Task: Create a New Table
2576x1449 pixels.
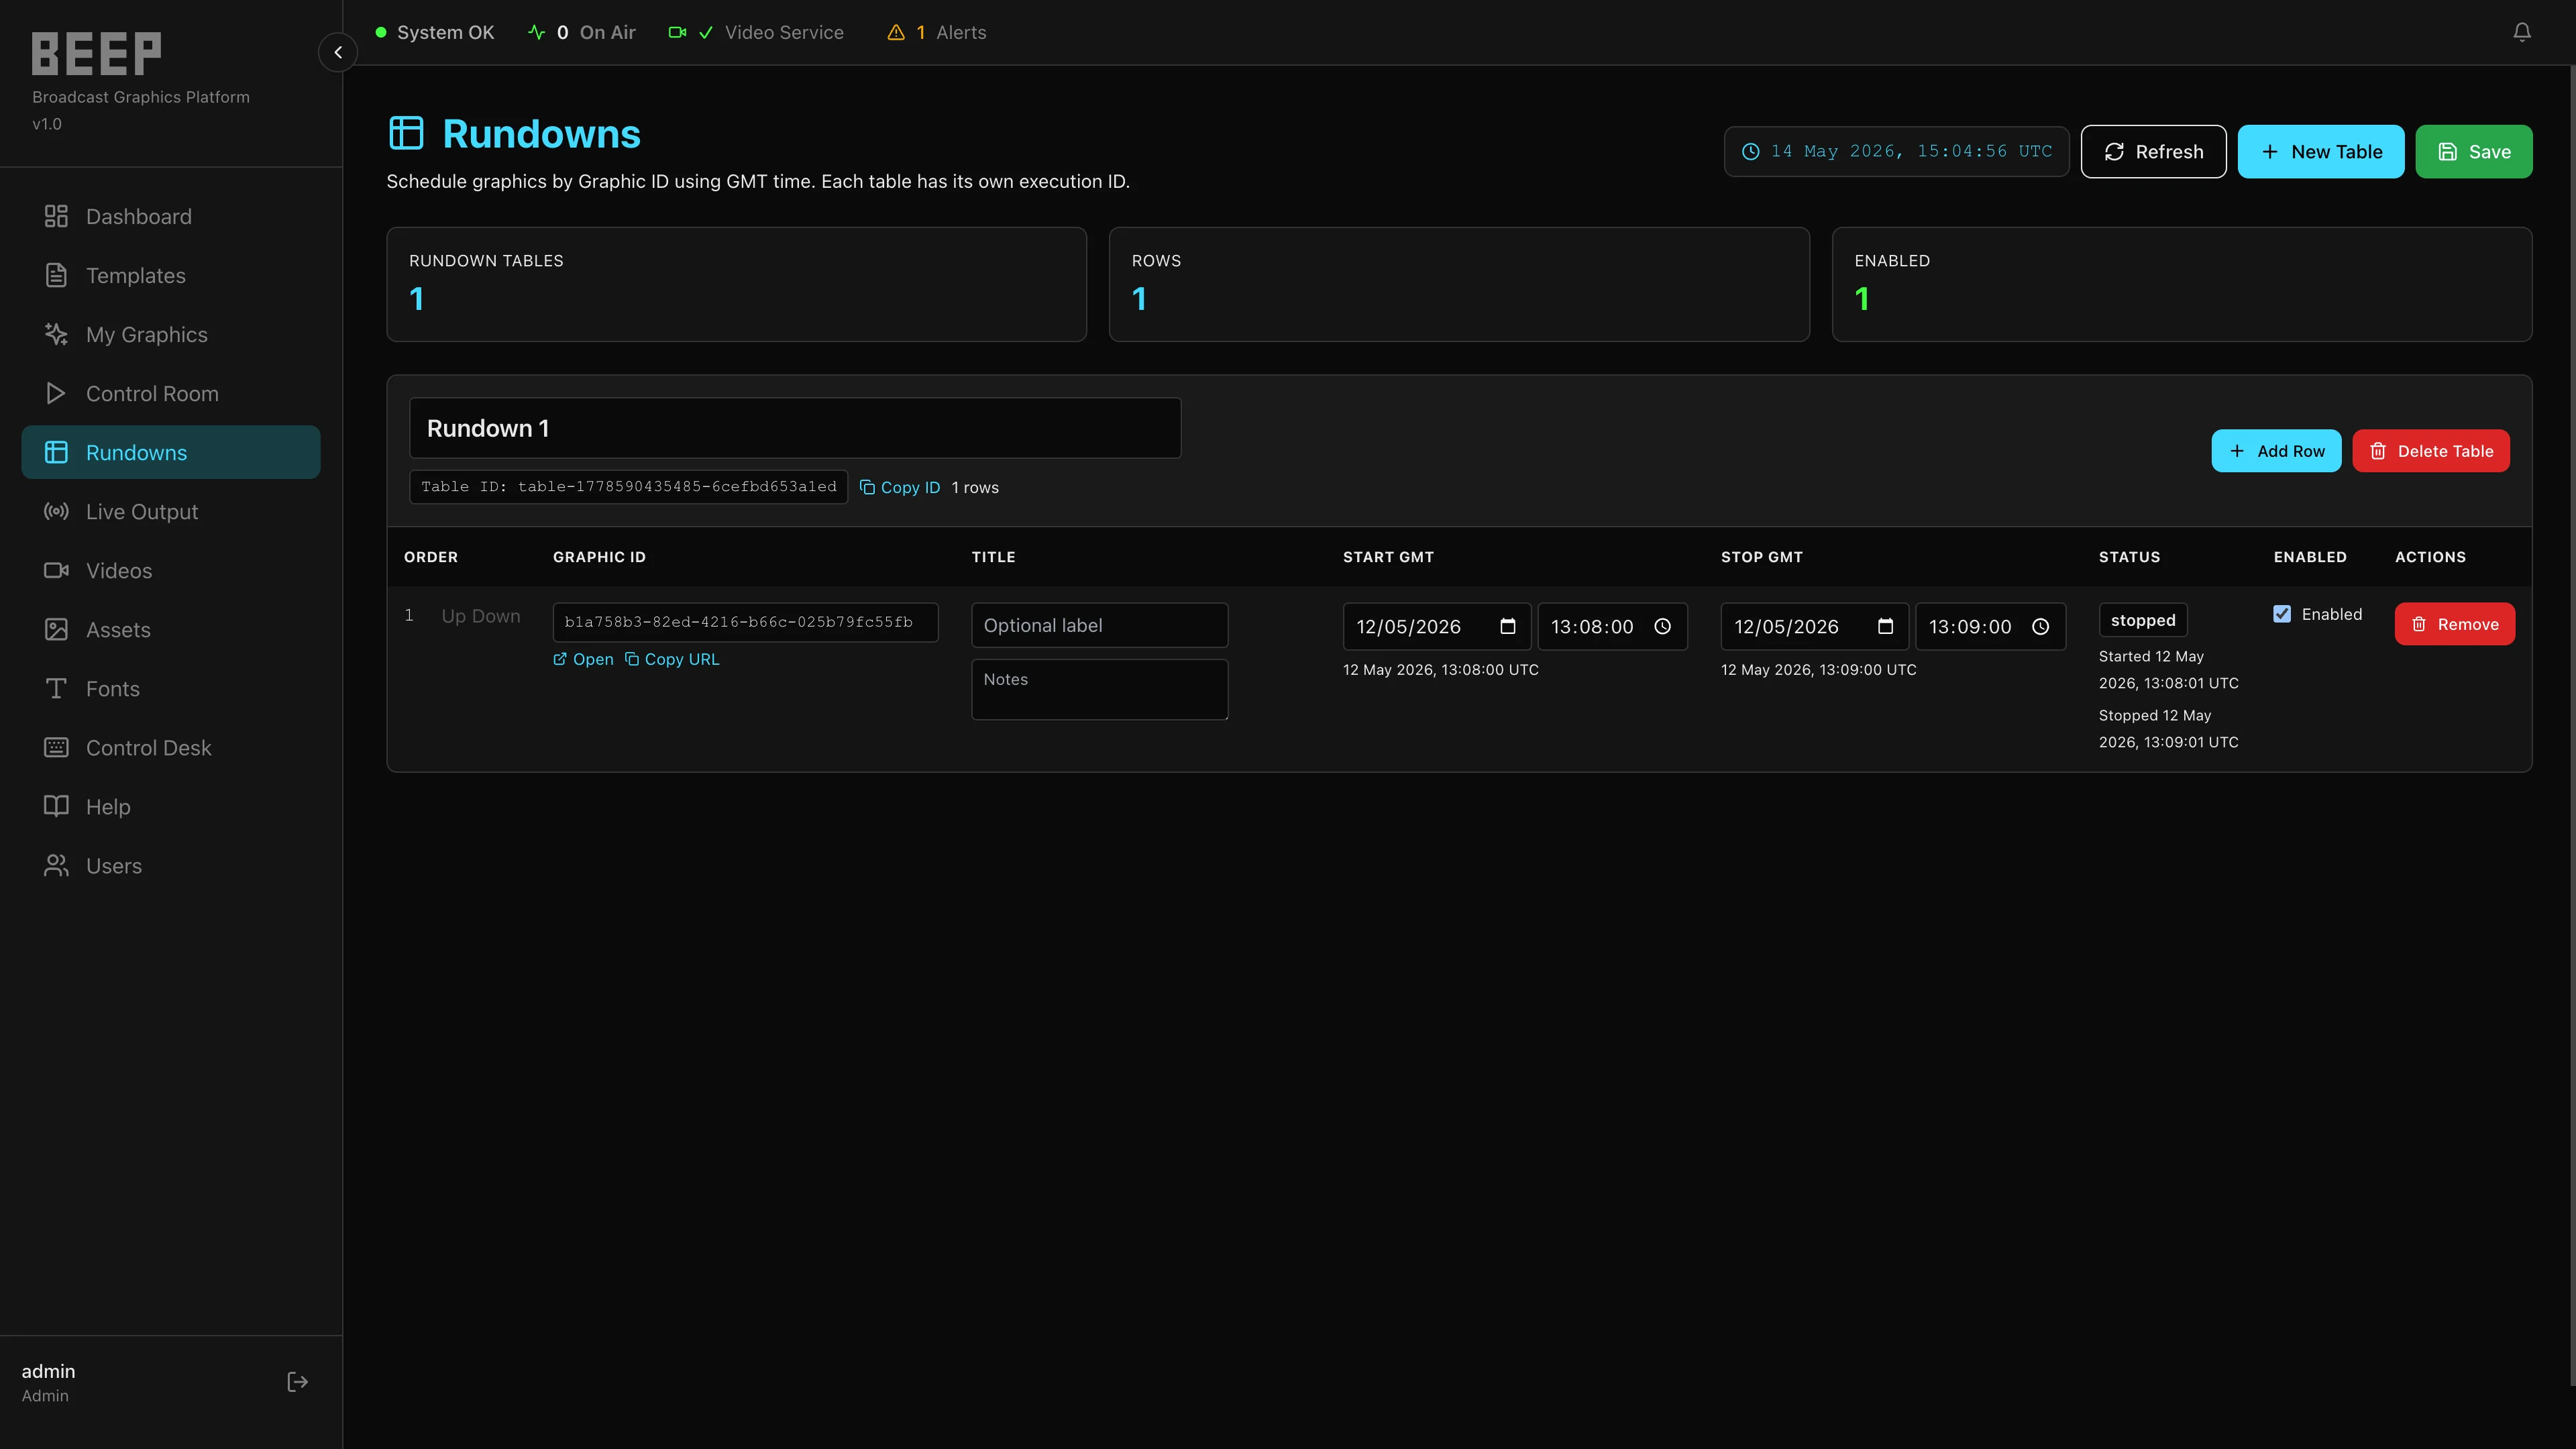Action: pos(2320,151)
